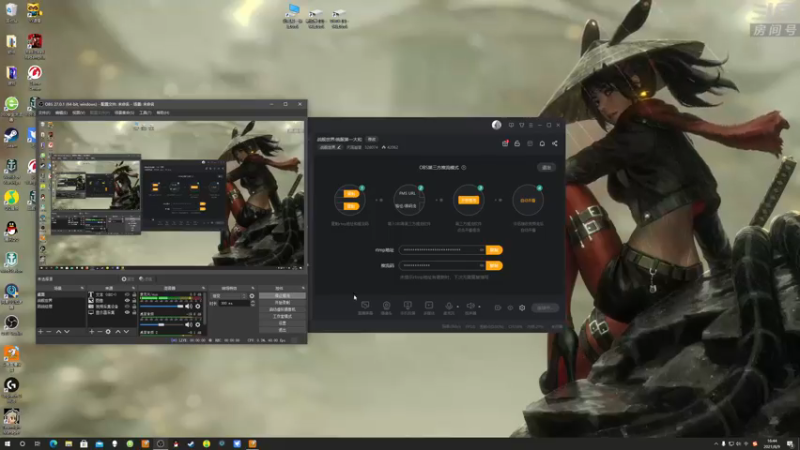Add a new source in OBS sources panel
Viewport: 800px width, 450px height.
[92, 332]
